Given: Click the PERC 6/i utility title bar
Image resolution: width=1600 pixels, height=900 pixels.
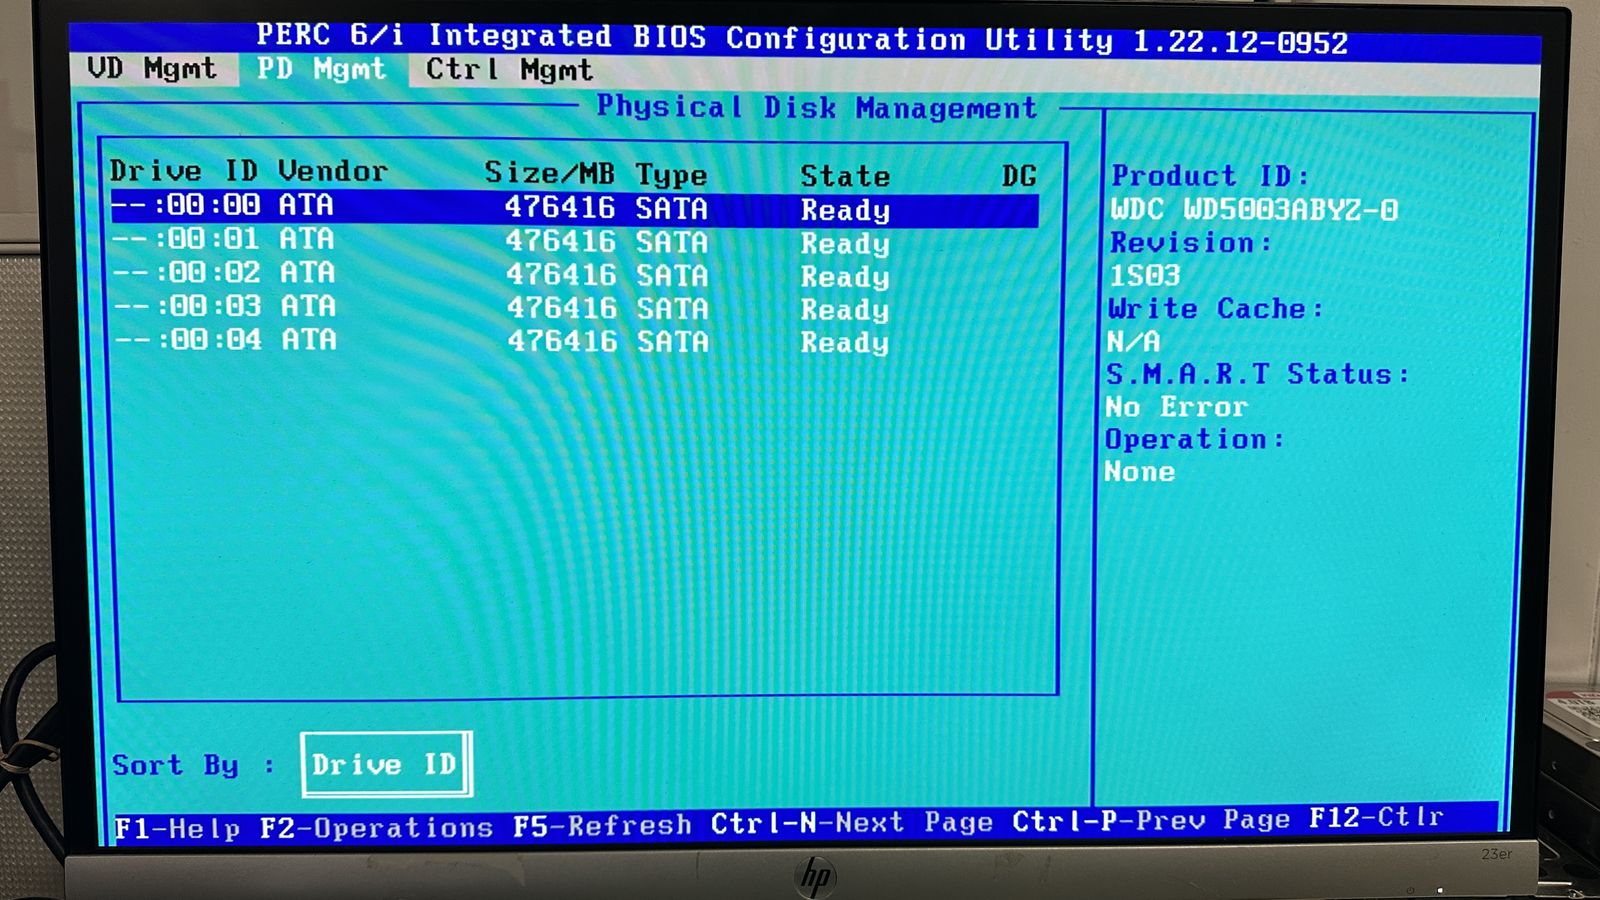Looking at the screenshot, I should pyautogui.click(x=803, y=38).
